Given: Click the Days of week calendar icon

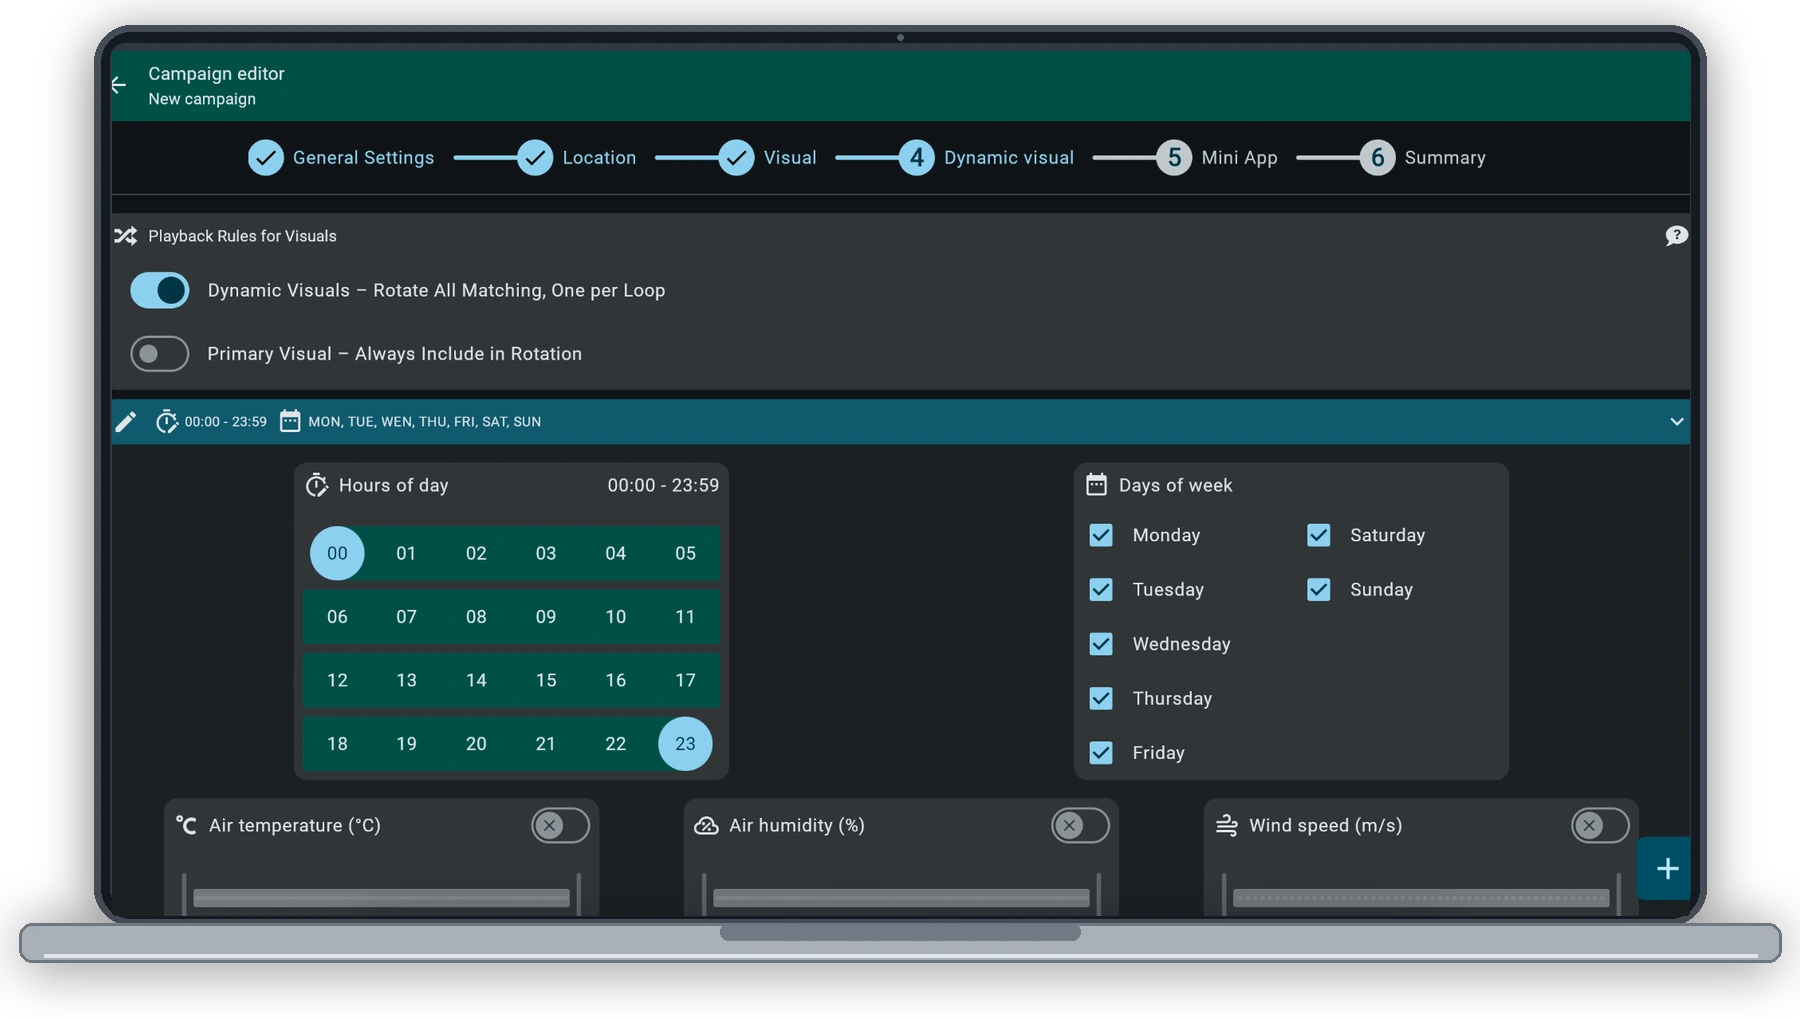Looking at the screenshot, I should click(1097, 485).
